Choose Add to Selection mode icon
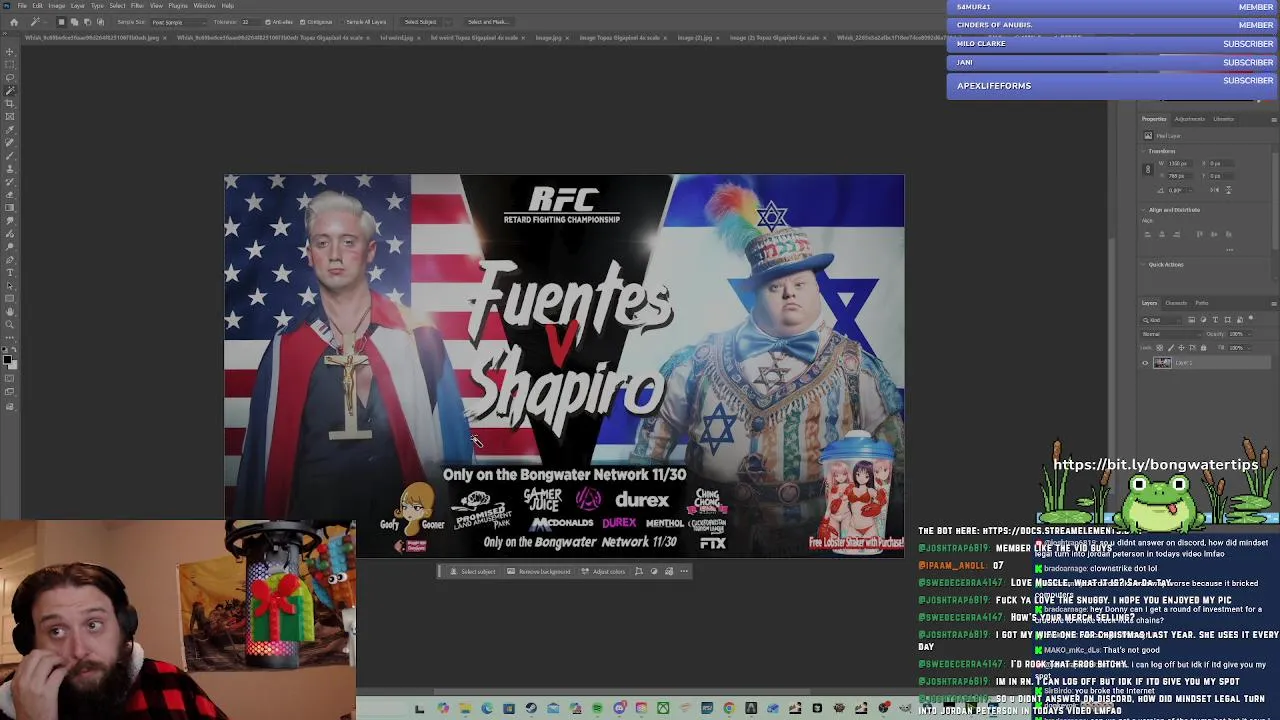The width and height of the screenshot is (1280, 720). (74, 21)
